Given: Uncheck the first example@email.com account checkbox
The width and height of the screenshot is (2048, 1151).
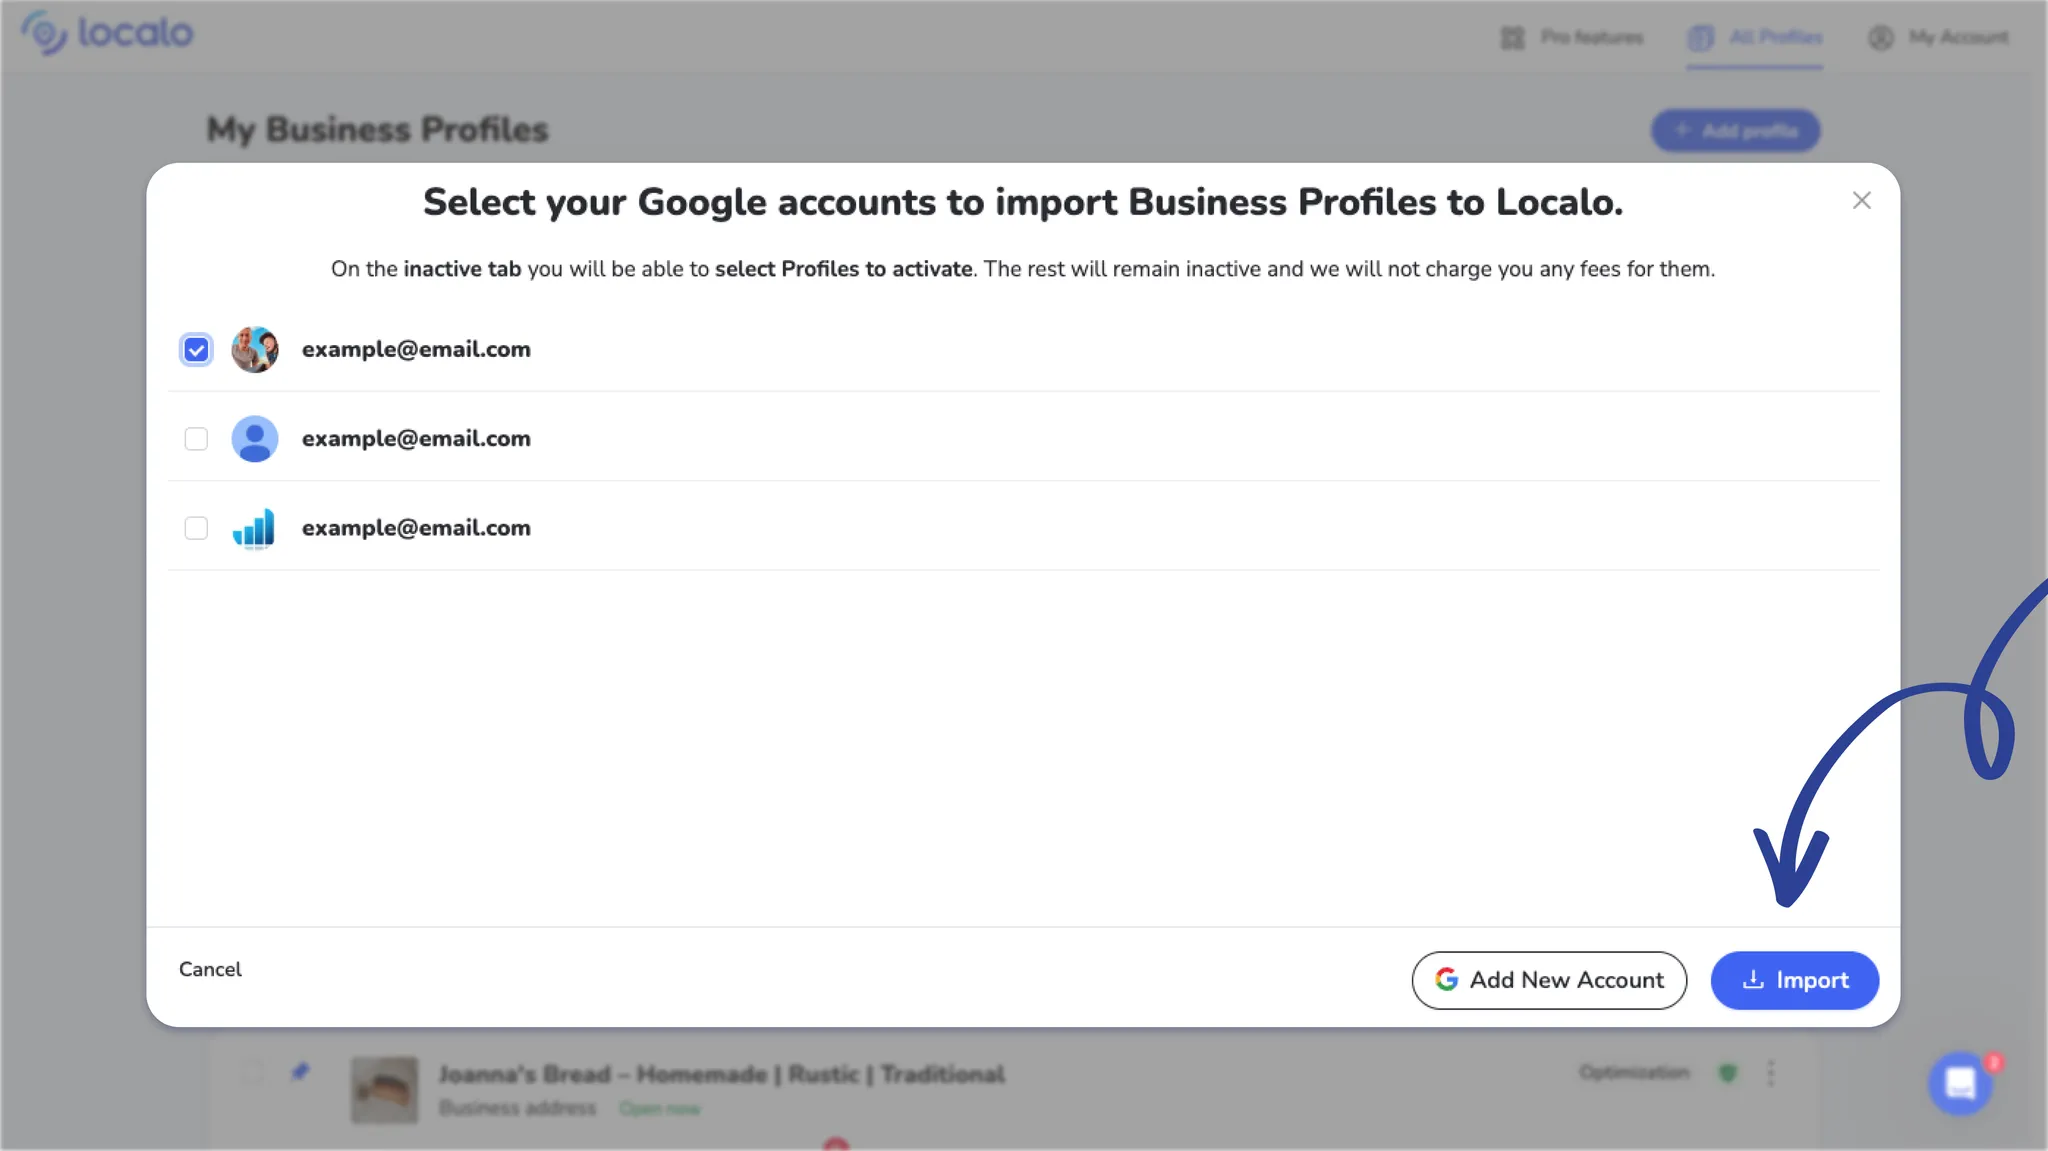Looking at the screenshot, I should [196, 350].
